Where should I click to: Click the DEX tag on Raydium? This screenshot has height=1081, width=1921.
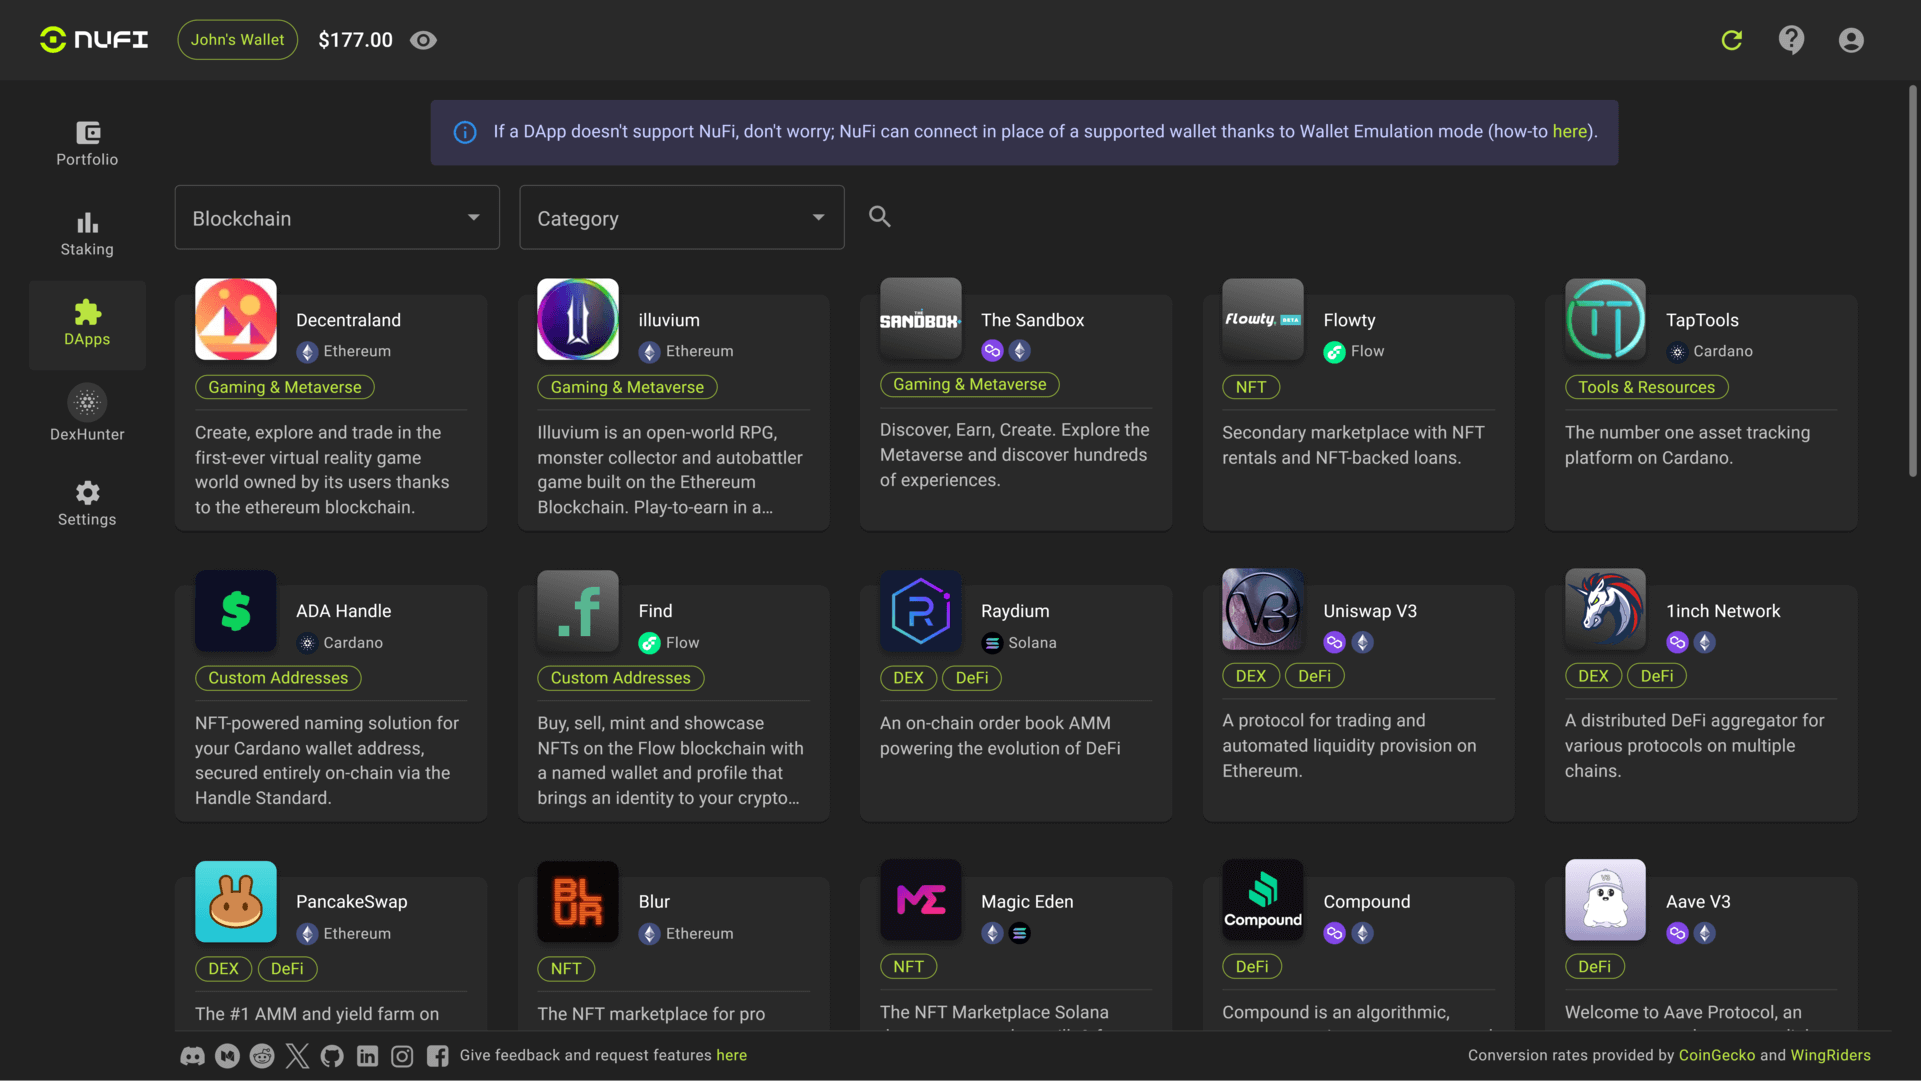coord(908,678)
